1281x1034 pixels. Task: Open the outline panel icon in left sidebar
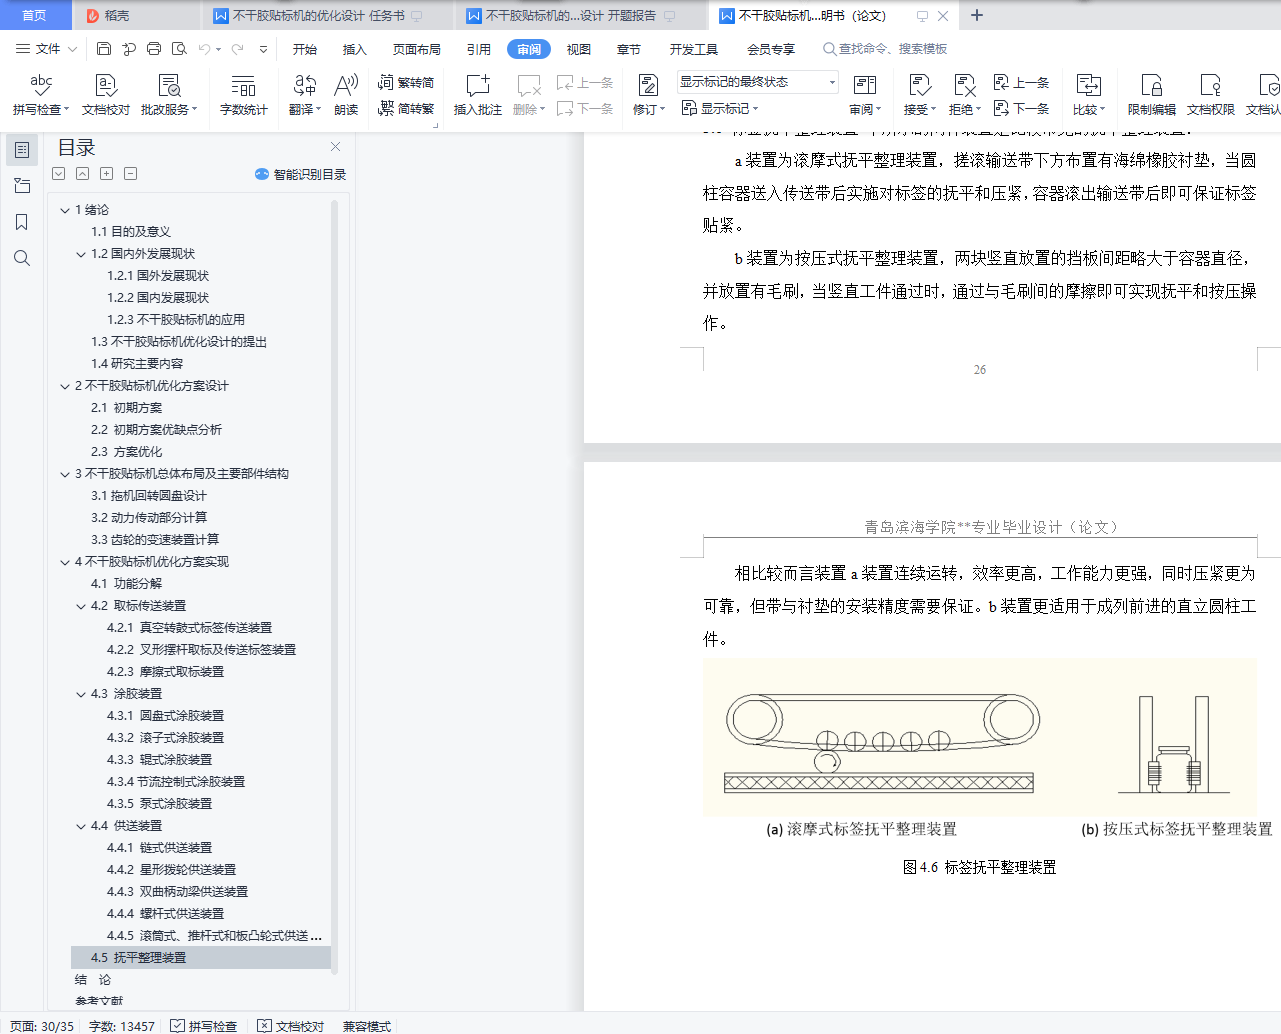(x=22, y=150)
